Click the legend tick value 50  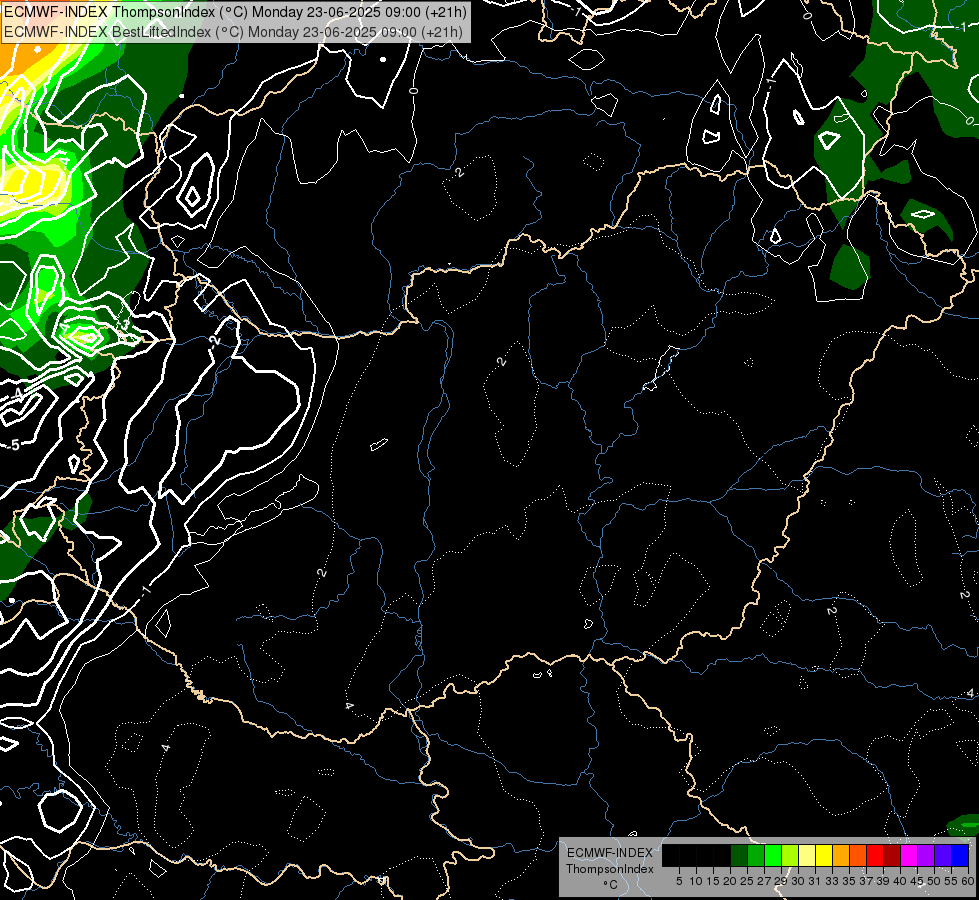935,881
